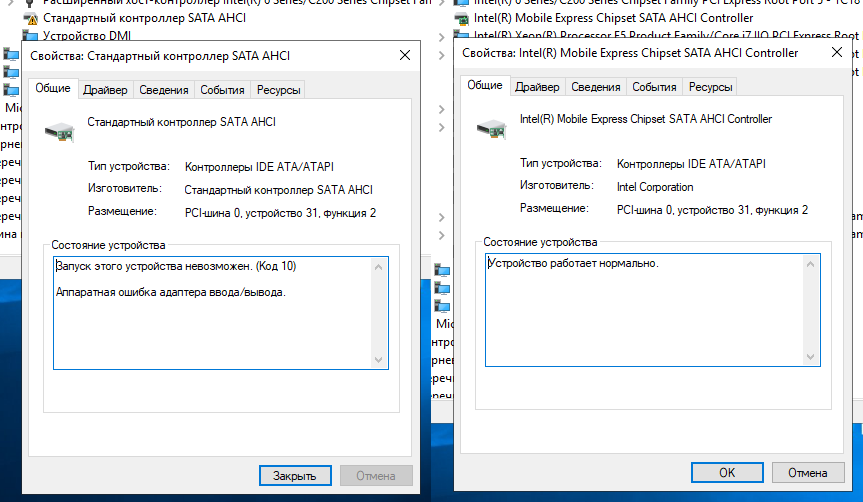
Task: Open Сведения tab in Стандартный контроллер dialog
Action: pos(163,90)
